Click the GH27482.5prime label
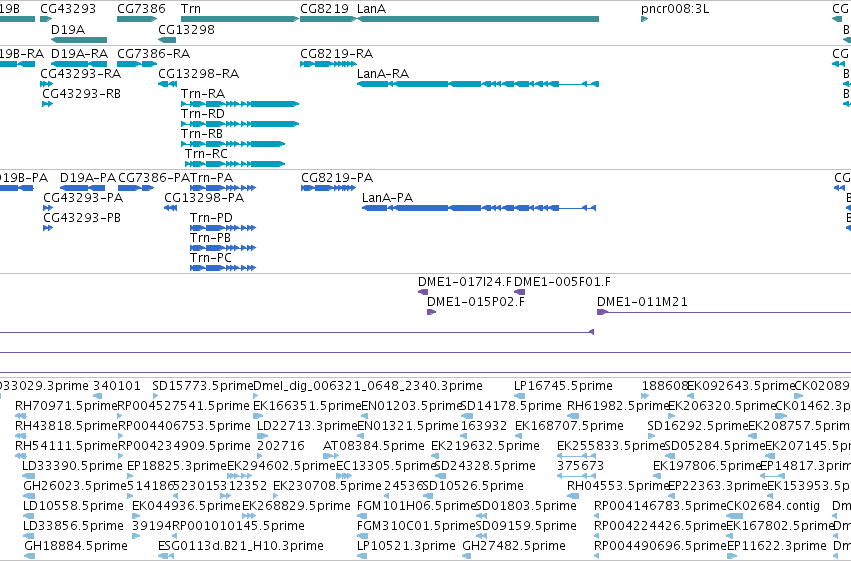This screenshot has height=561, width=851. (x=514, y=546)
